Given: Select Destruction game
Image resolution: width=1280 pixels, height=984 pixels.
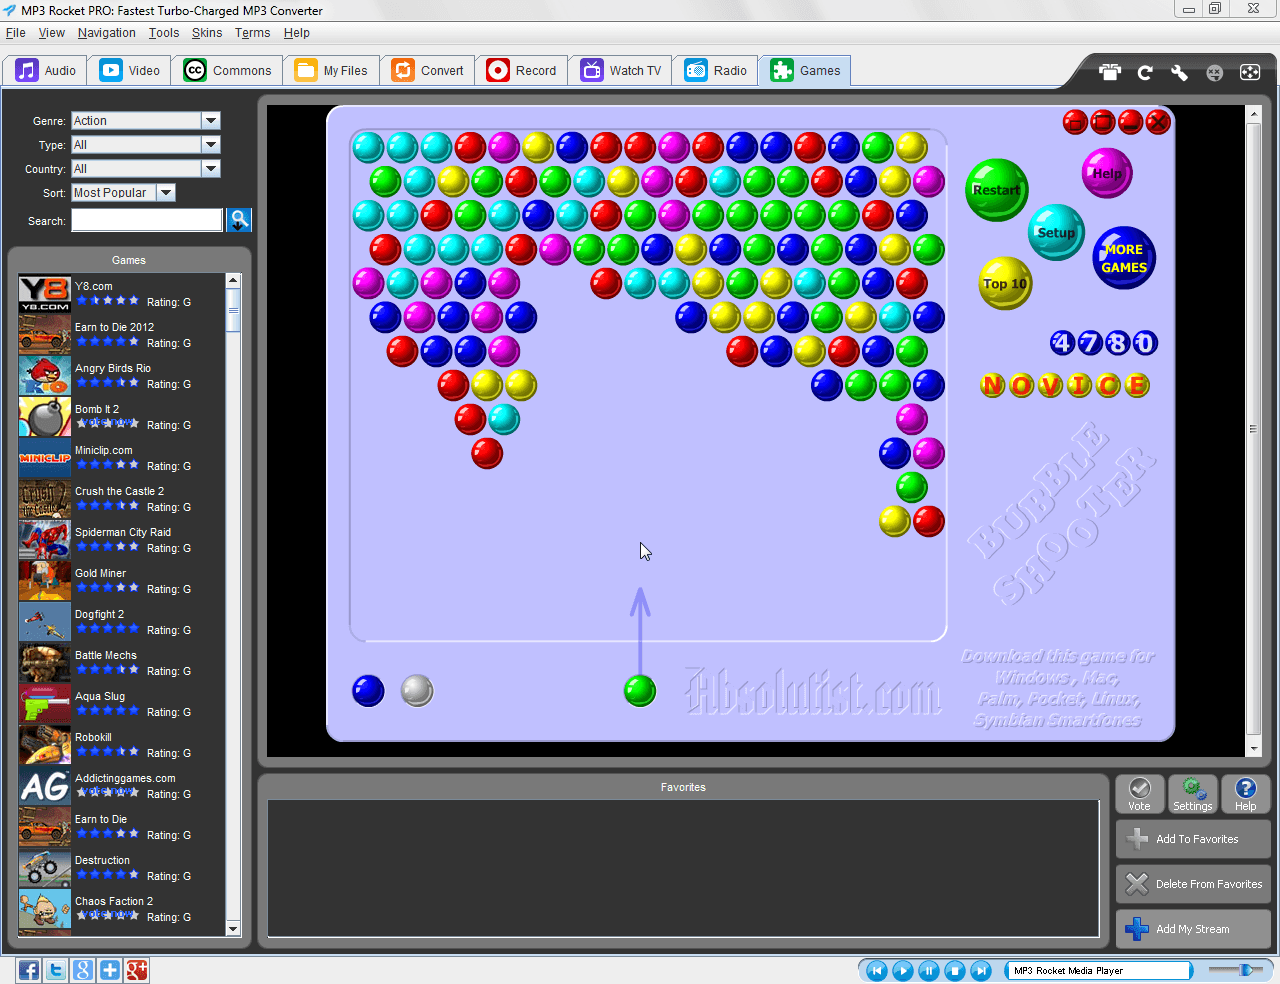Looking at the screenshot, I should (122, 868).
